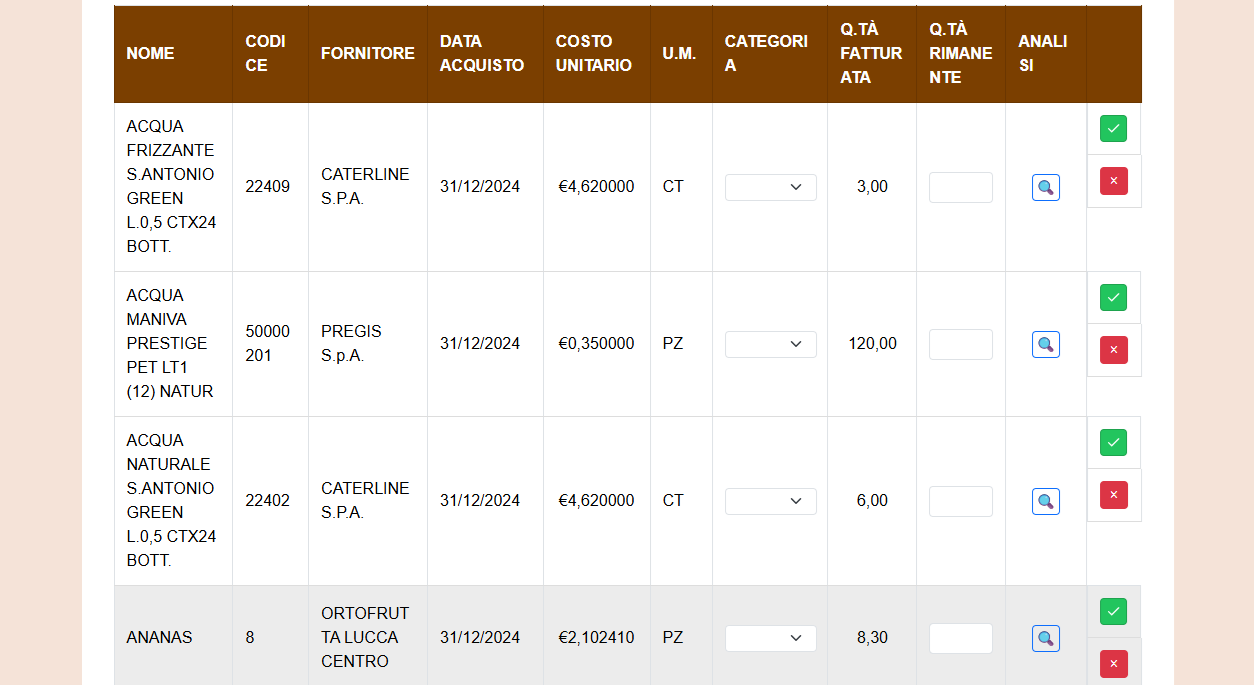Delete the ACQUA MANIVA PRESTIGE row
The image size is (1254, 685).
click(x=1113, y=350)
